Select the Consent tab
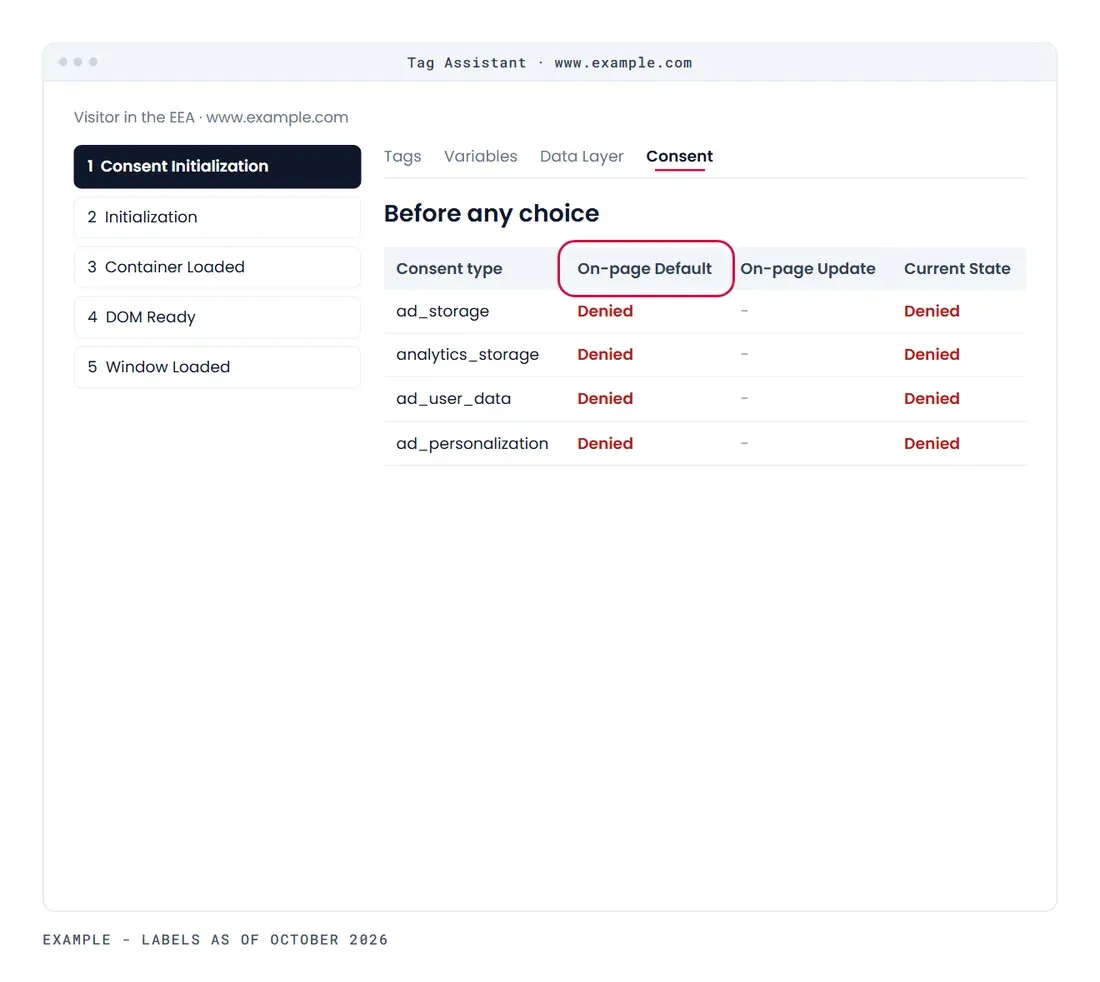The width and height of the screenshot is (1100, 982). click(x=679, y=156)
